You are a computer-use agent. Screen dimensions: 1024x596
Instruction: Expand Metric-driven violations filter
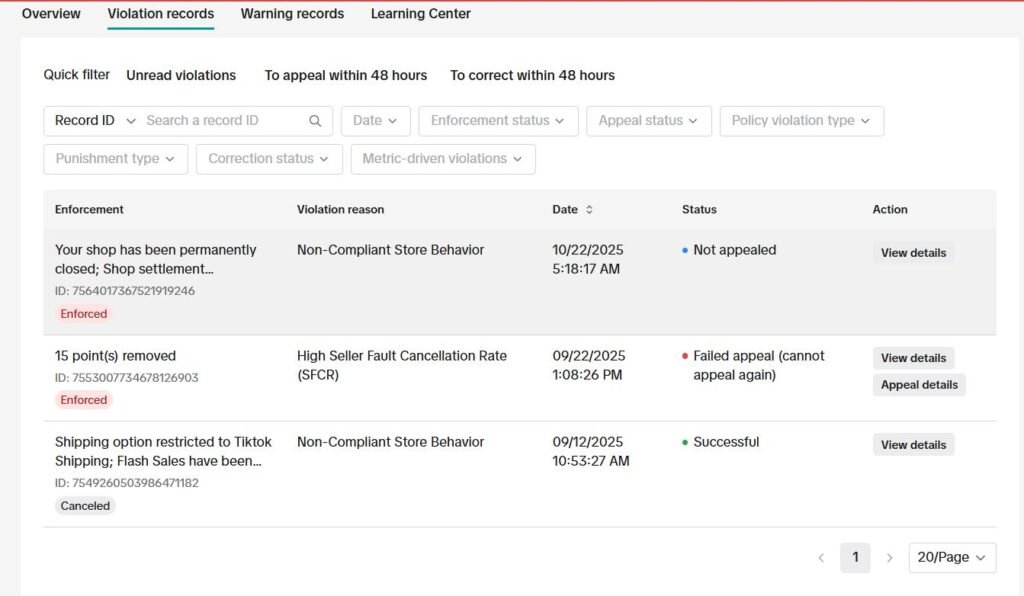coord(442,159)
